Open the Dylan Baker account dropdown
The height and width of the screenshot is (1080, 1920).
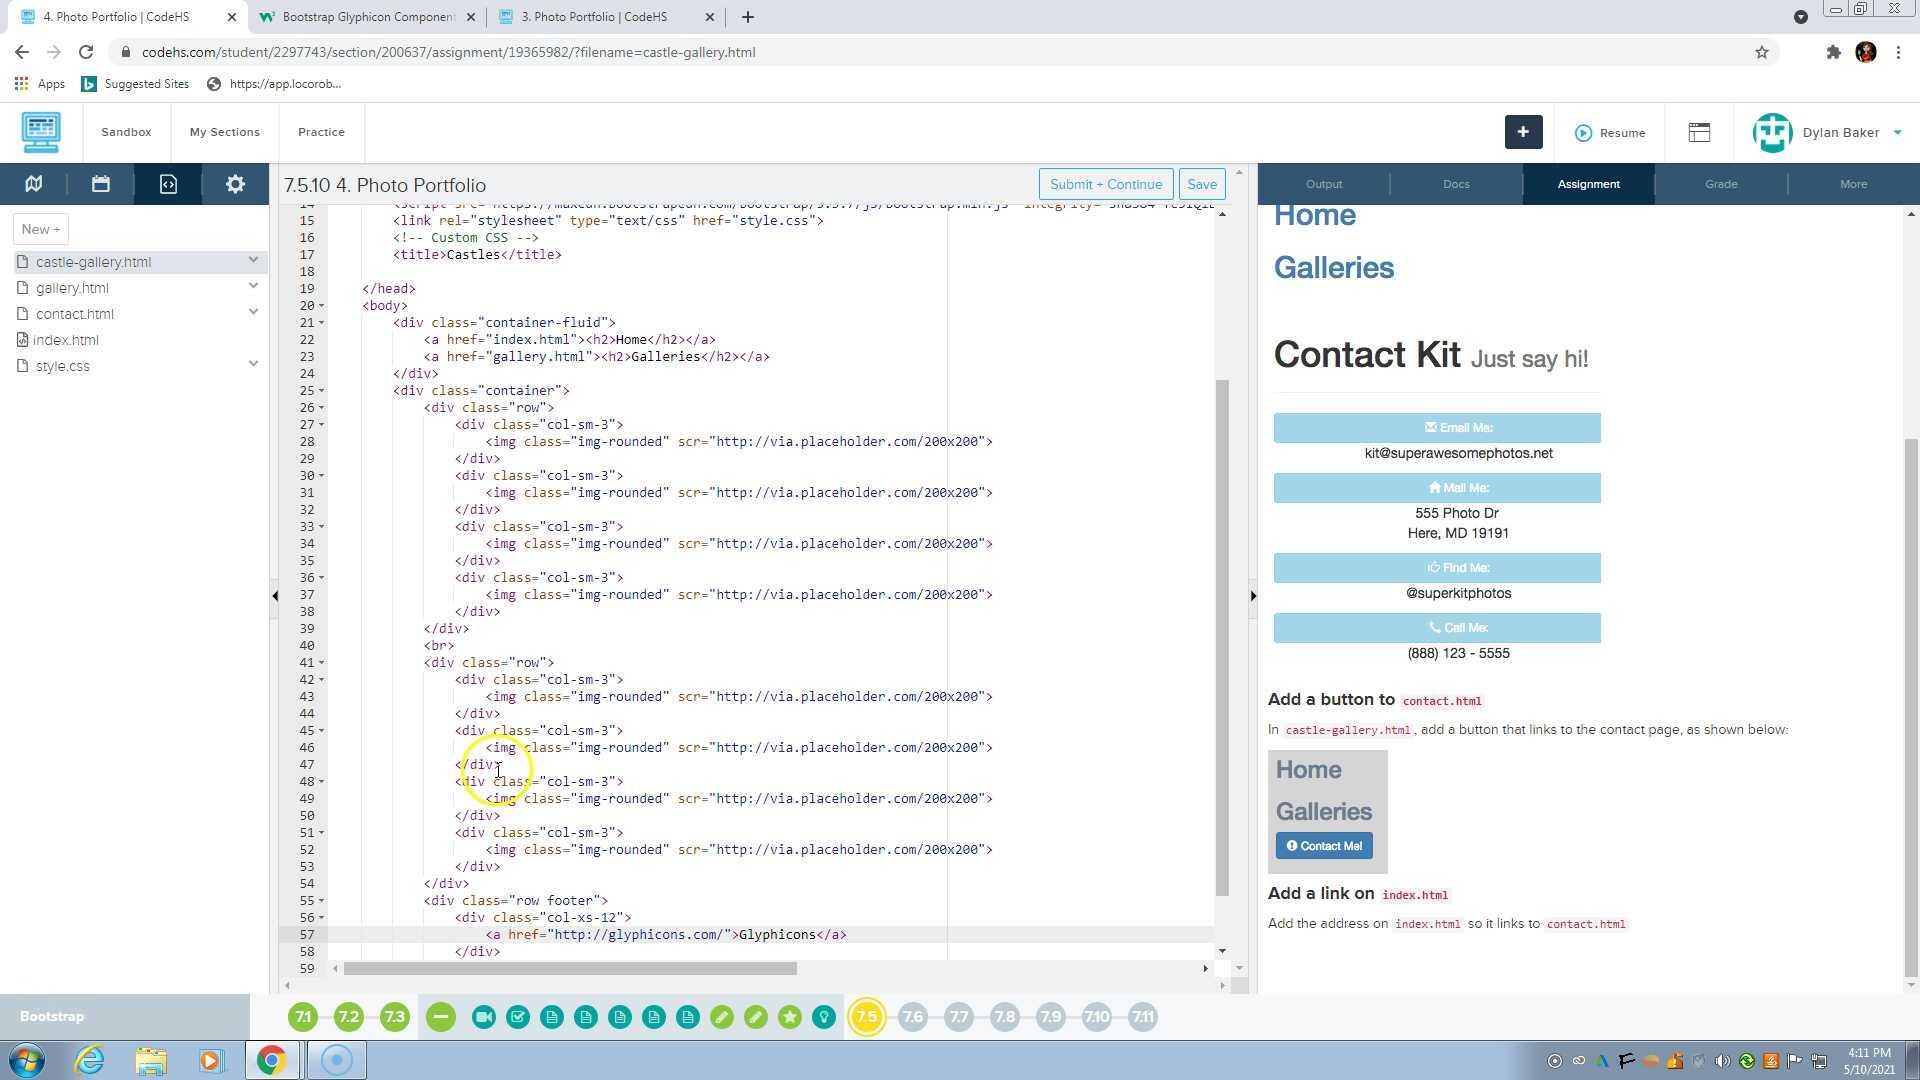click(1897, 132)
